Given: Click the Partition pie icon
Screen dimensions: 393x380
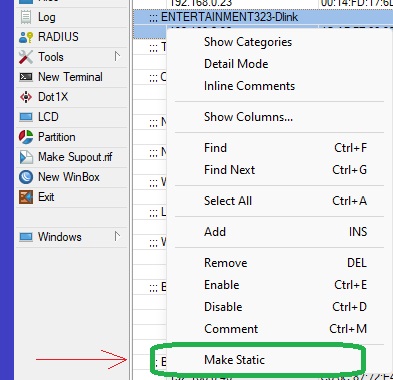Looking at the screenshot, I should (x=26, y=137).
